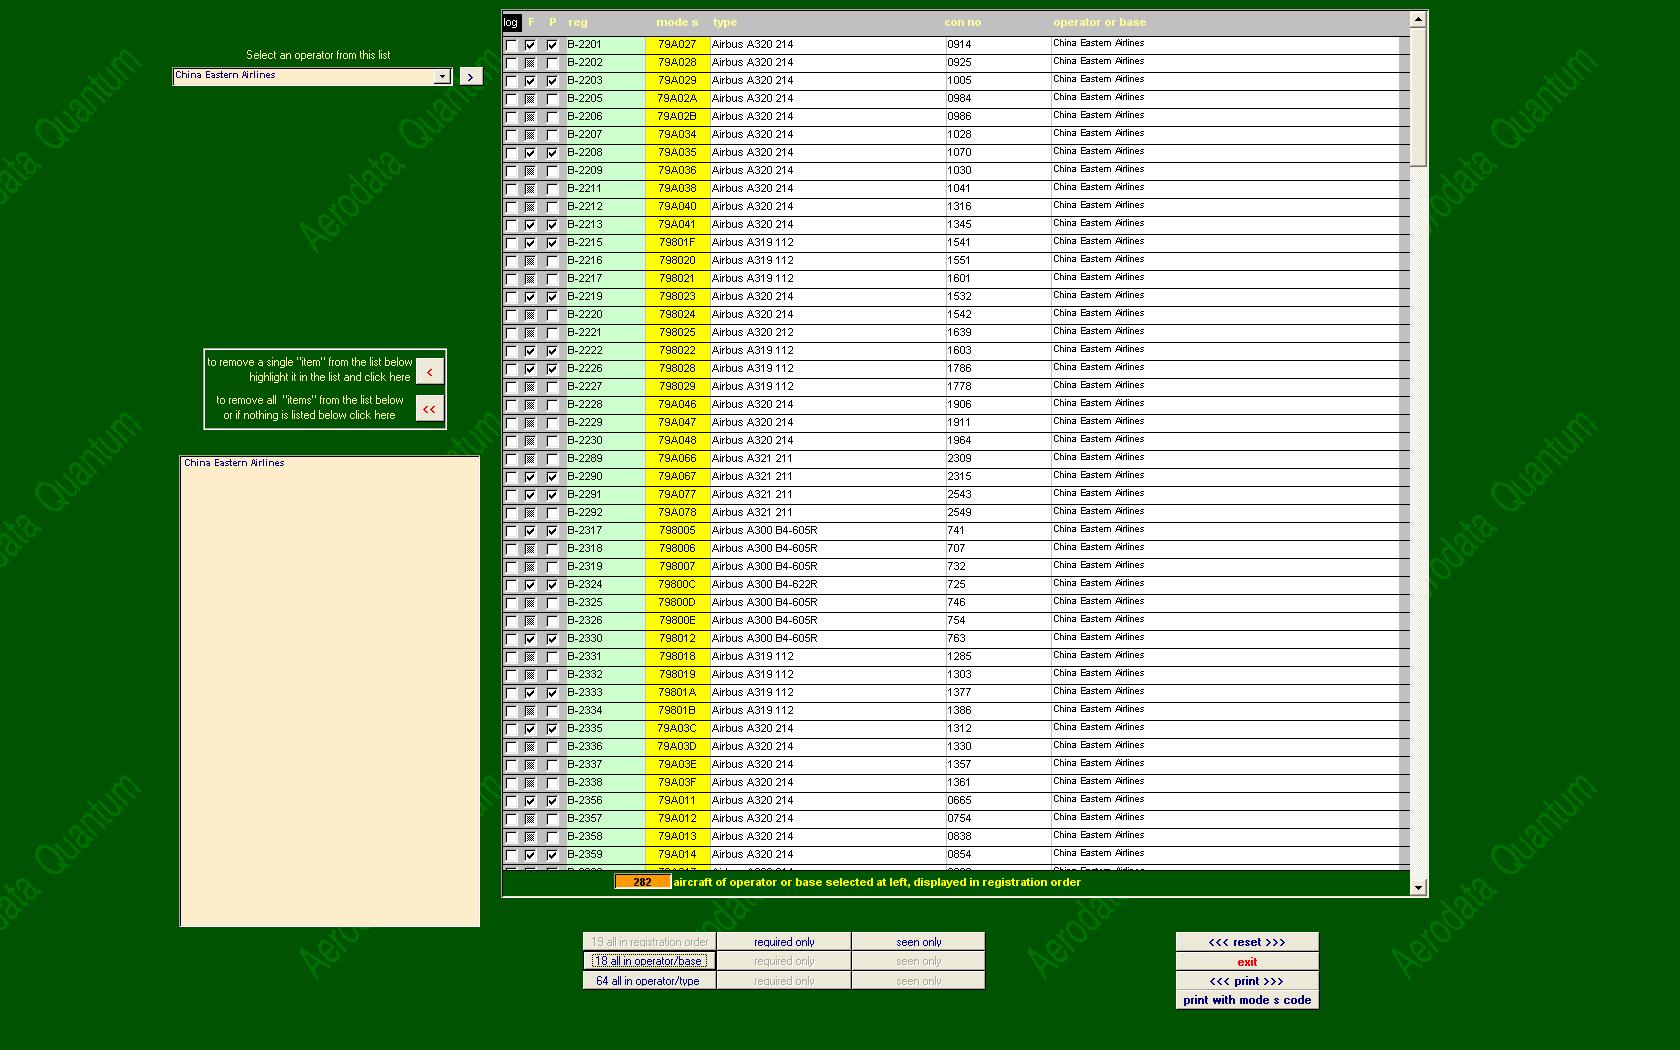
Task: Click the scroll down arrow of aircraft list
Action: [1418, 887]
